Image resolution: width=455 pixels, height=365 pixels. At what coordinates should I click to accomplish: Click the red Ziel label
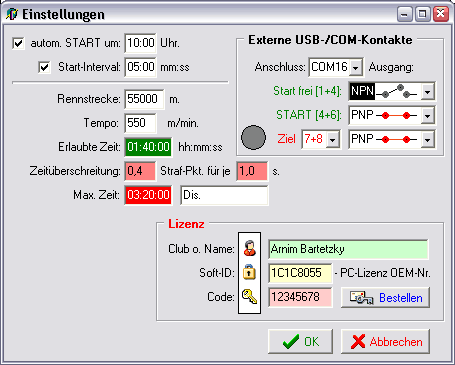click(x=287, y=139)
